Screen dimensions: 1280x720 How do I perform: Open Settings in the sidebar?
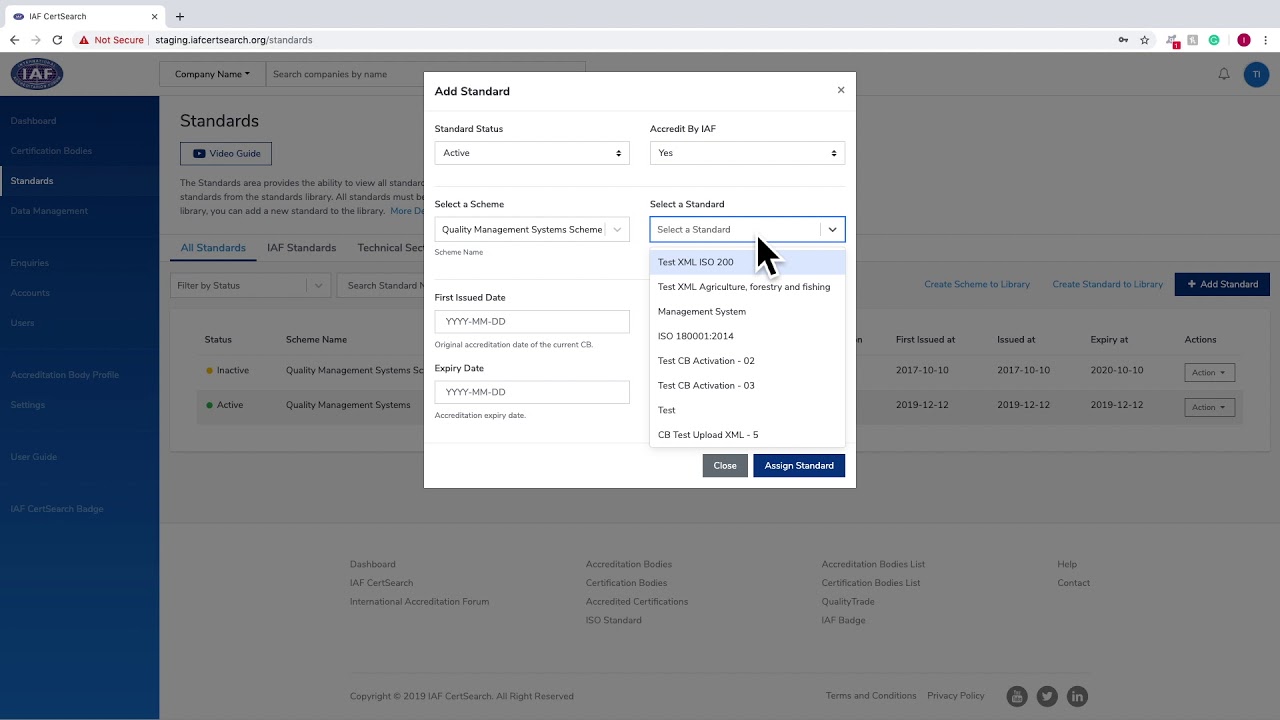tap(28, 405)
